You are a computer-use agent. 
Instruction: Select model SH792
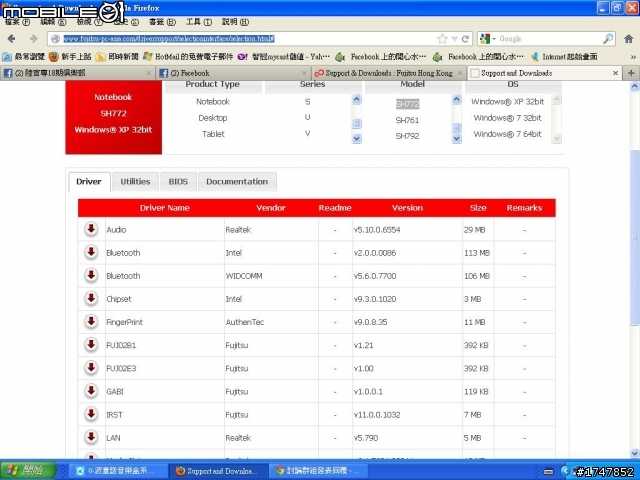coord(407,136)
